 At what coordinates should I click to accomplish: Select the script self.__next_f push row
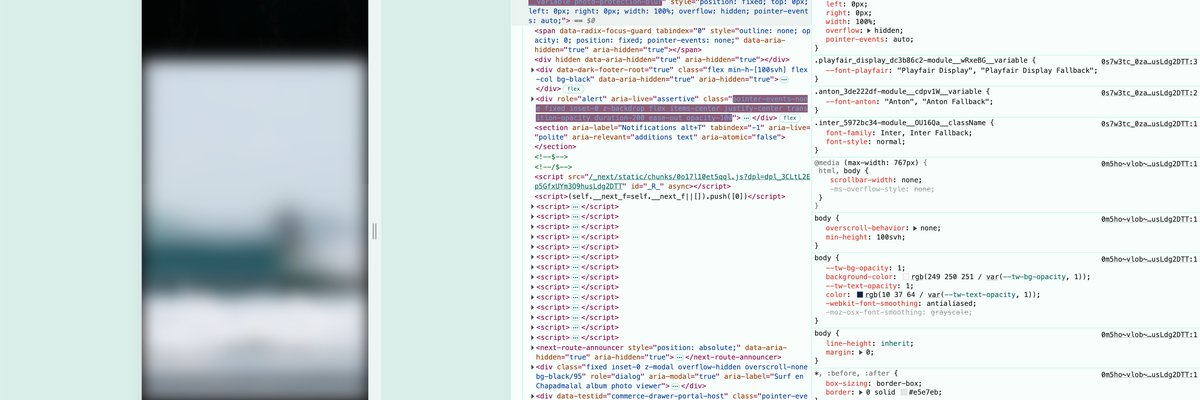coord(661,197)
